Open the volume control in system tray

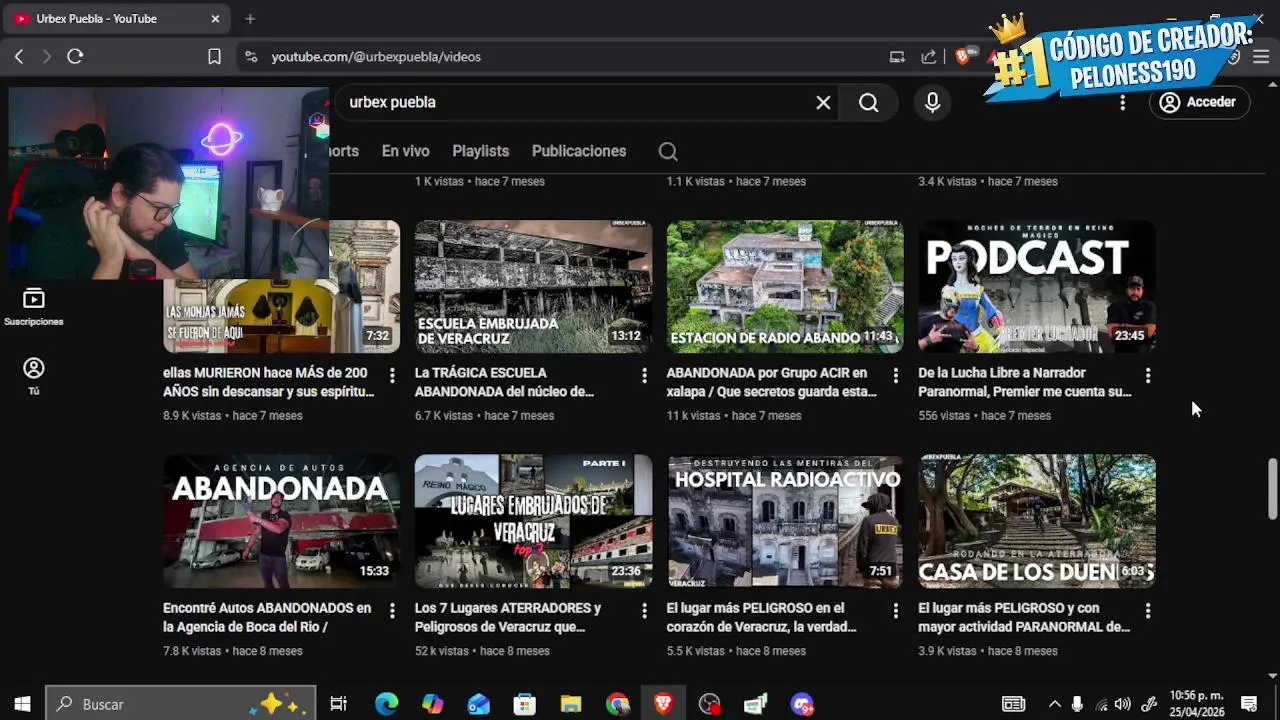[1122, 704]
